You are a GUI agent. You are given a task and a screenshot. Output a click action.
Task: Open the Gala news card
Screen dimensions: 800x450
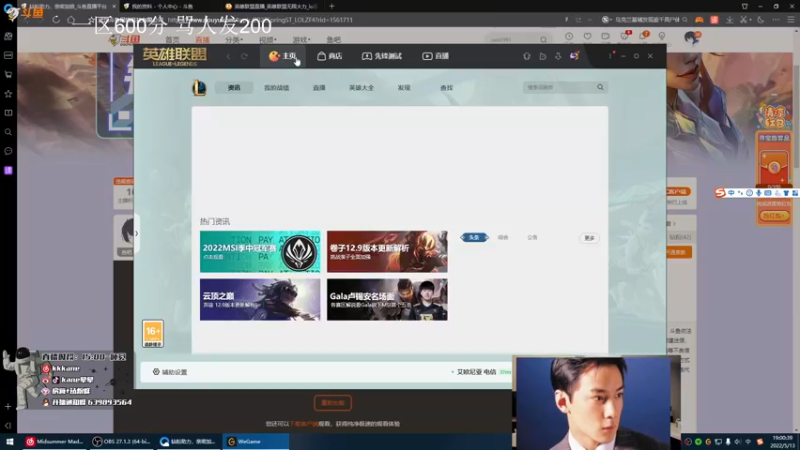(387, 299)
